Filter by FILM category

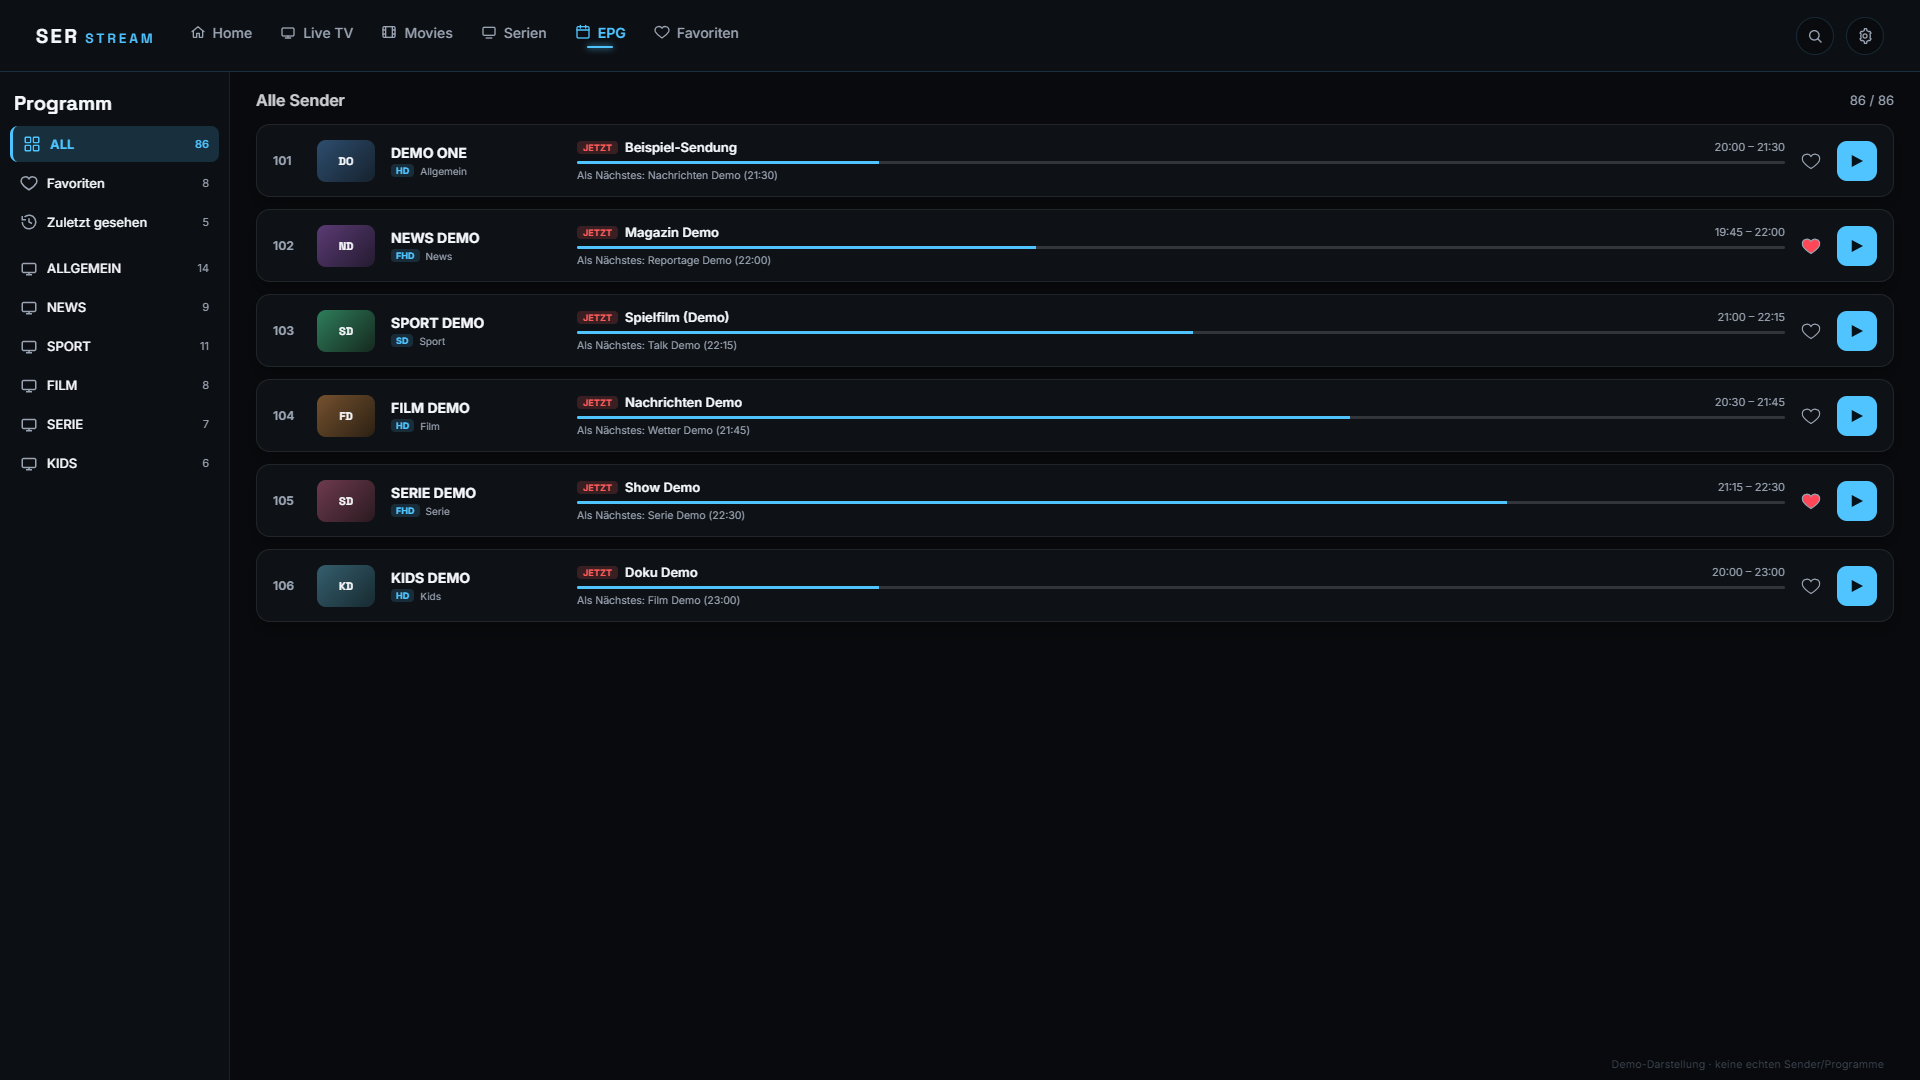[115, 385]
